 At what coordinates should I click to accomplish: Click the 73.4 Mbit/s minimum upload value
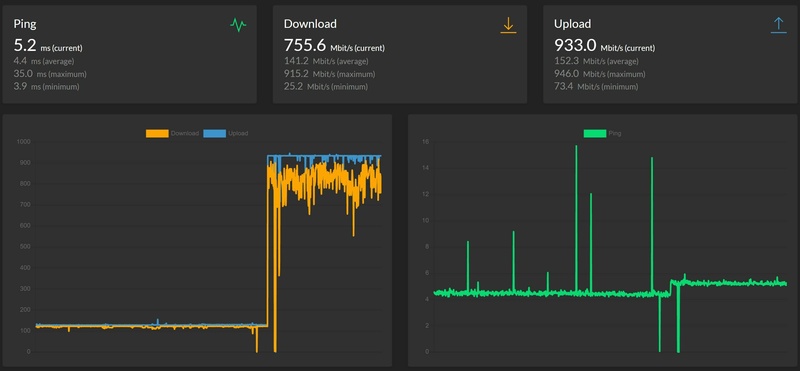pos(596,87)
